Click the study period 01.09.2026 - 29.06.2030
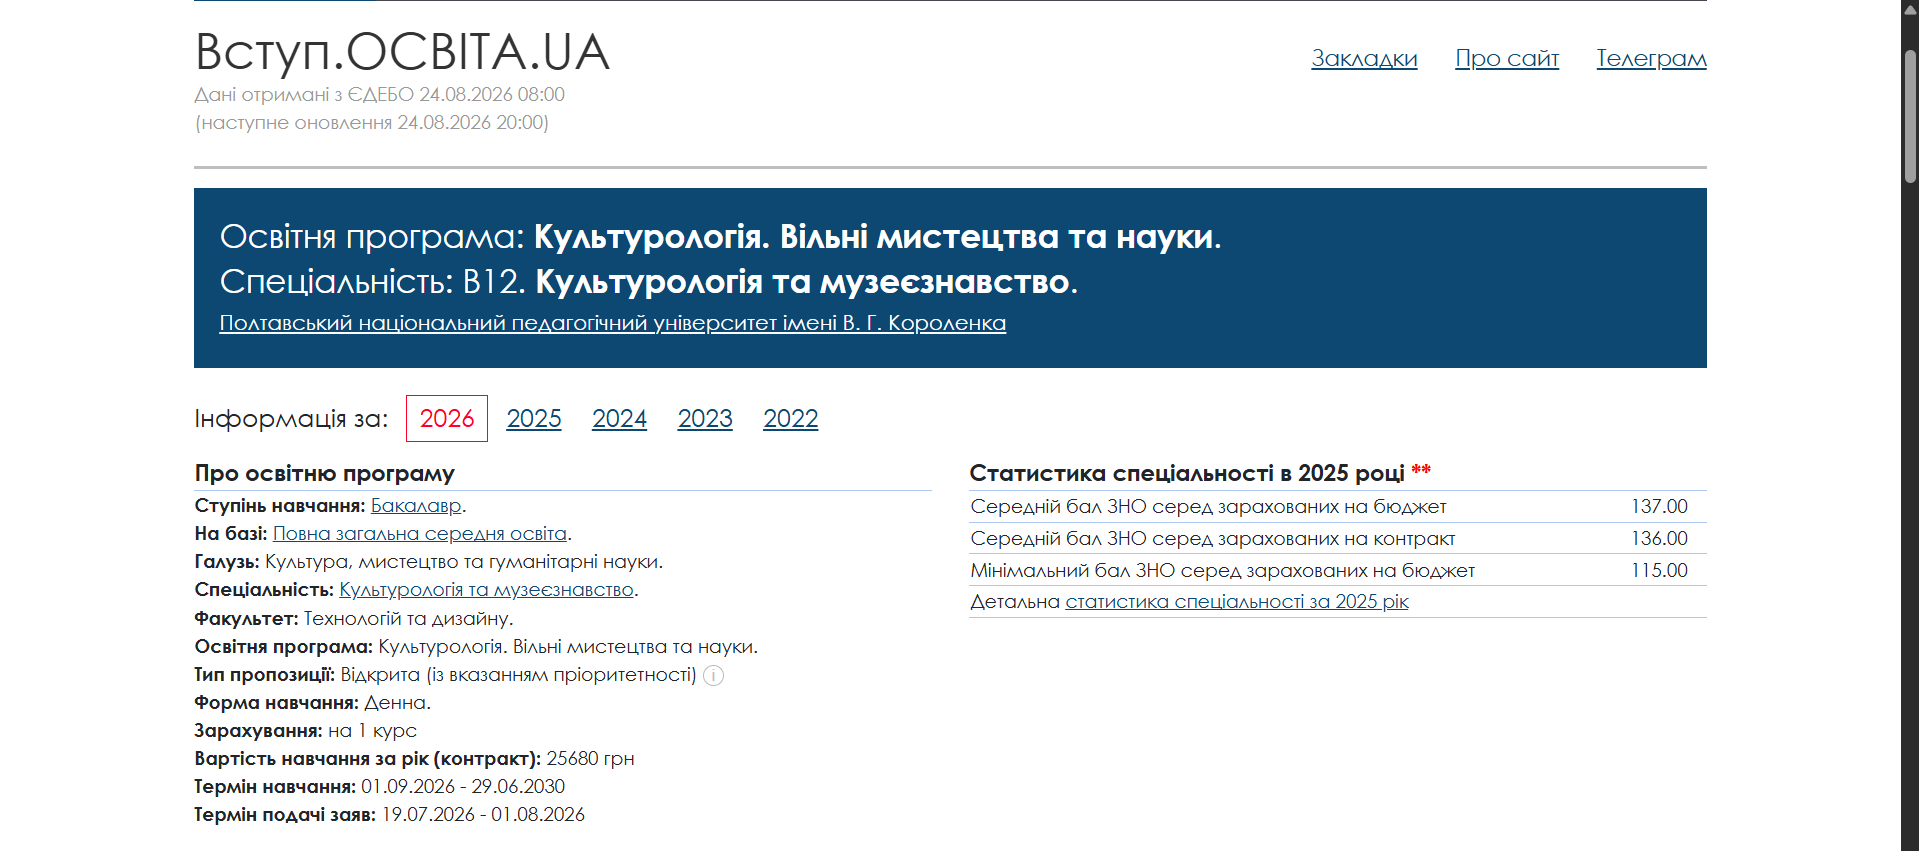1919x851 pixels. 463,787
